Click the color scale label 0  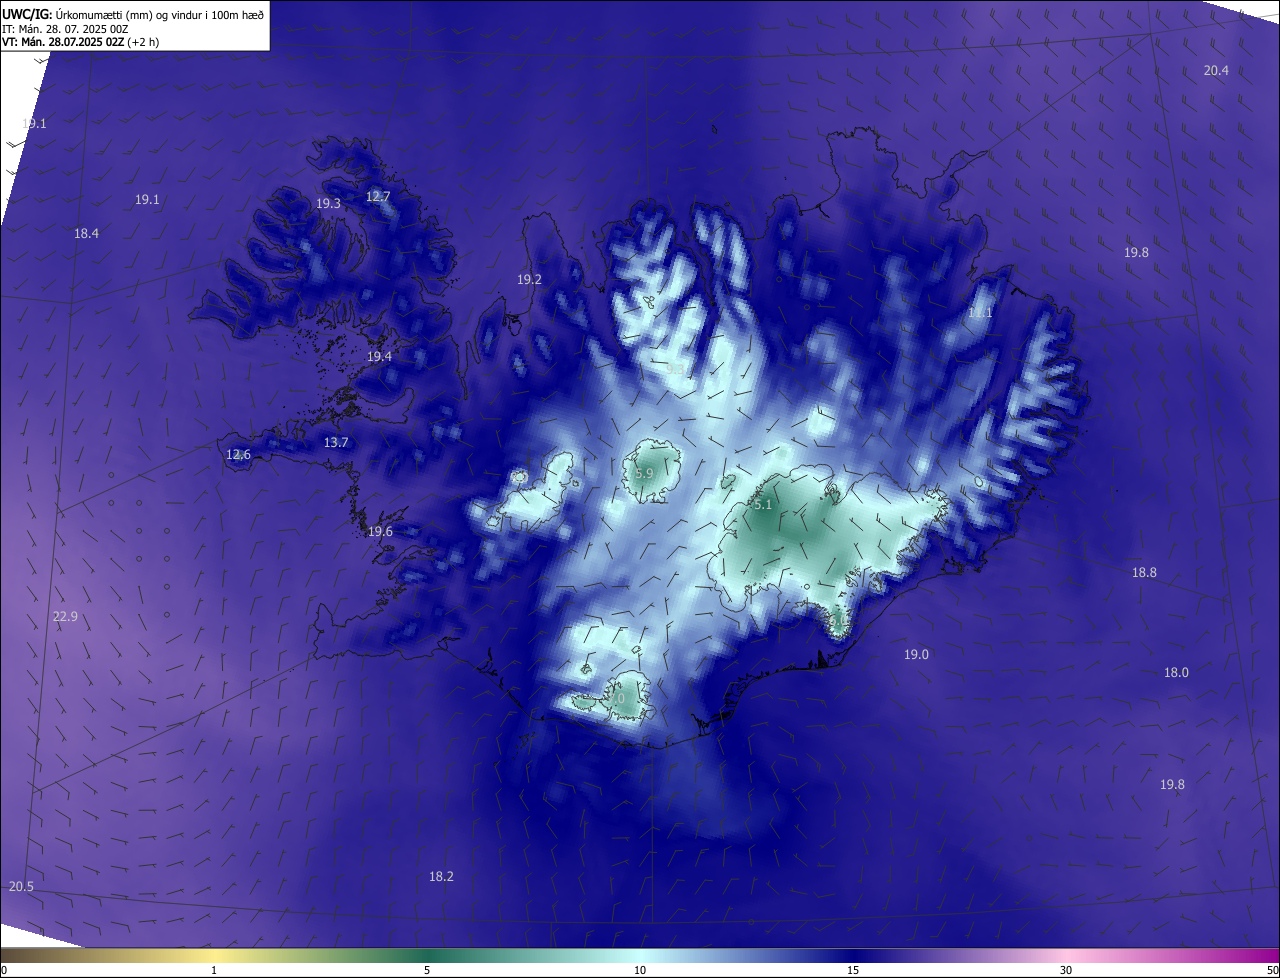pyautogui.click(x=4, y=970)
